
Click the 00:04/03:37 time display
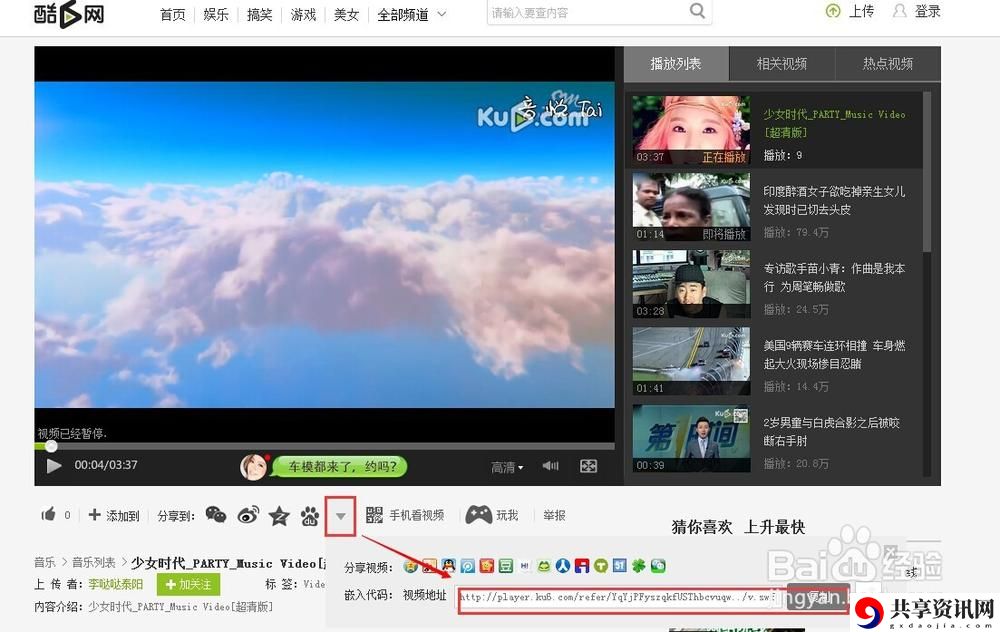(106, 465)
